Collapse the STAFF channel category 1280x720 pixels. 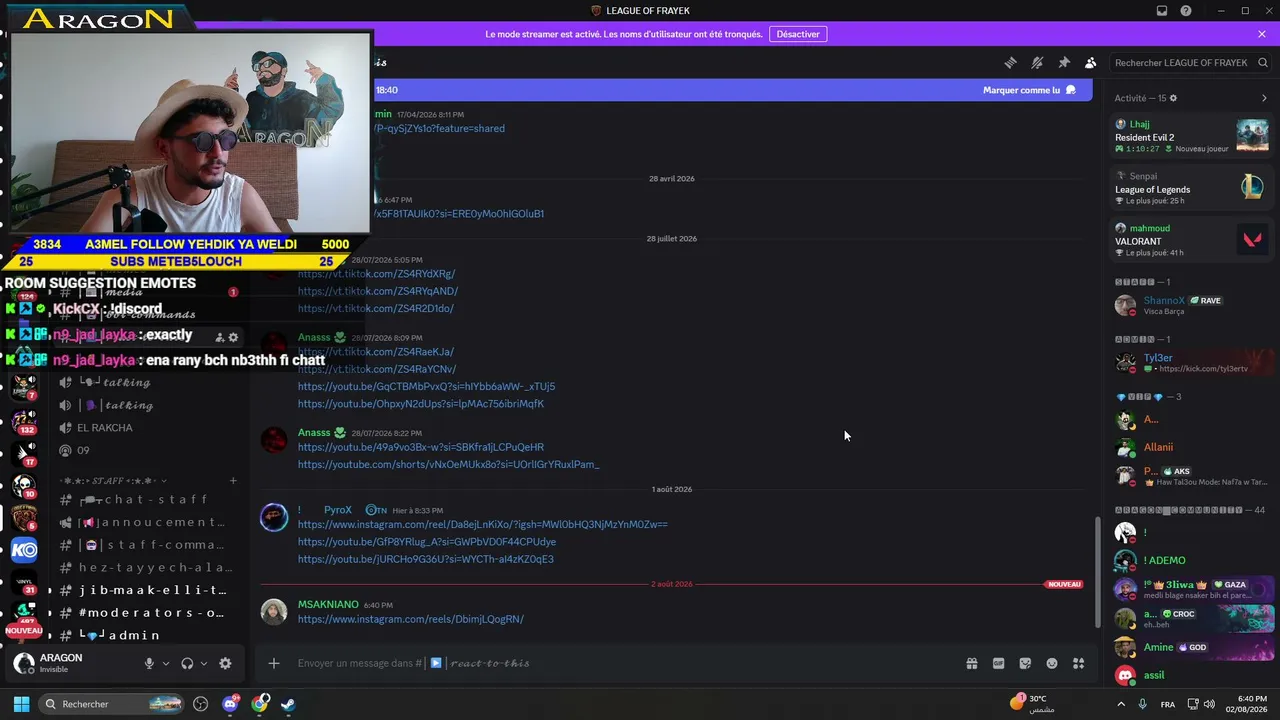(113, 481)
